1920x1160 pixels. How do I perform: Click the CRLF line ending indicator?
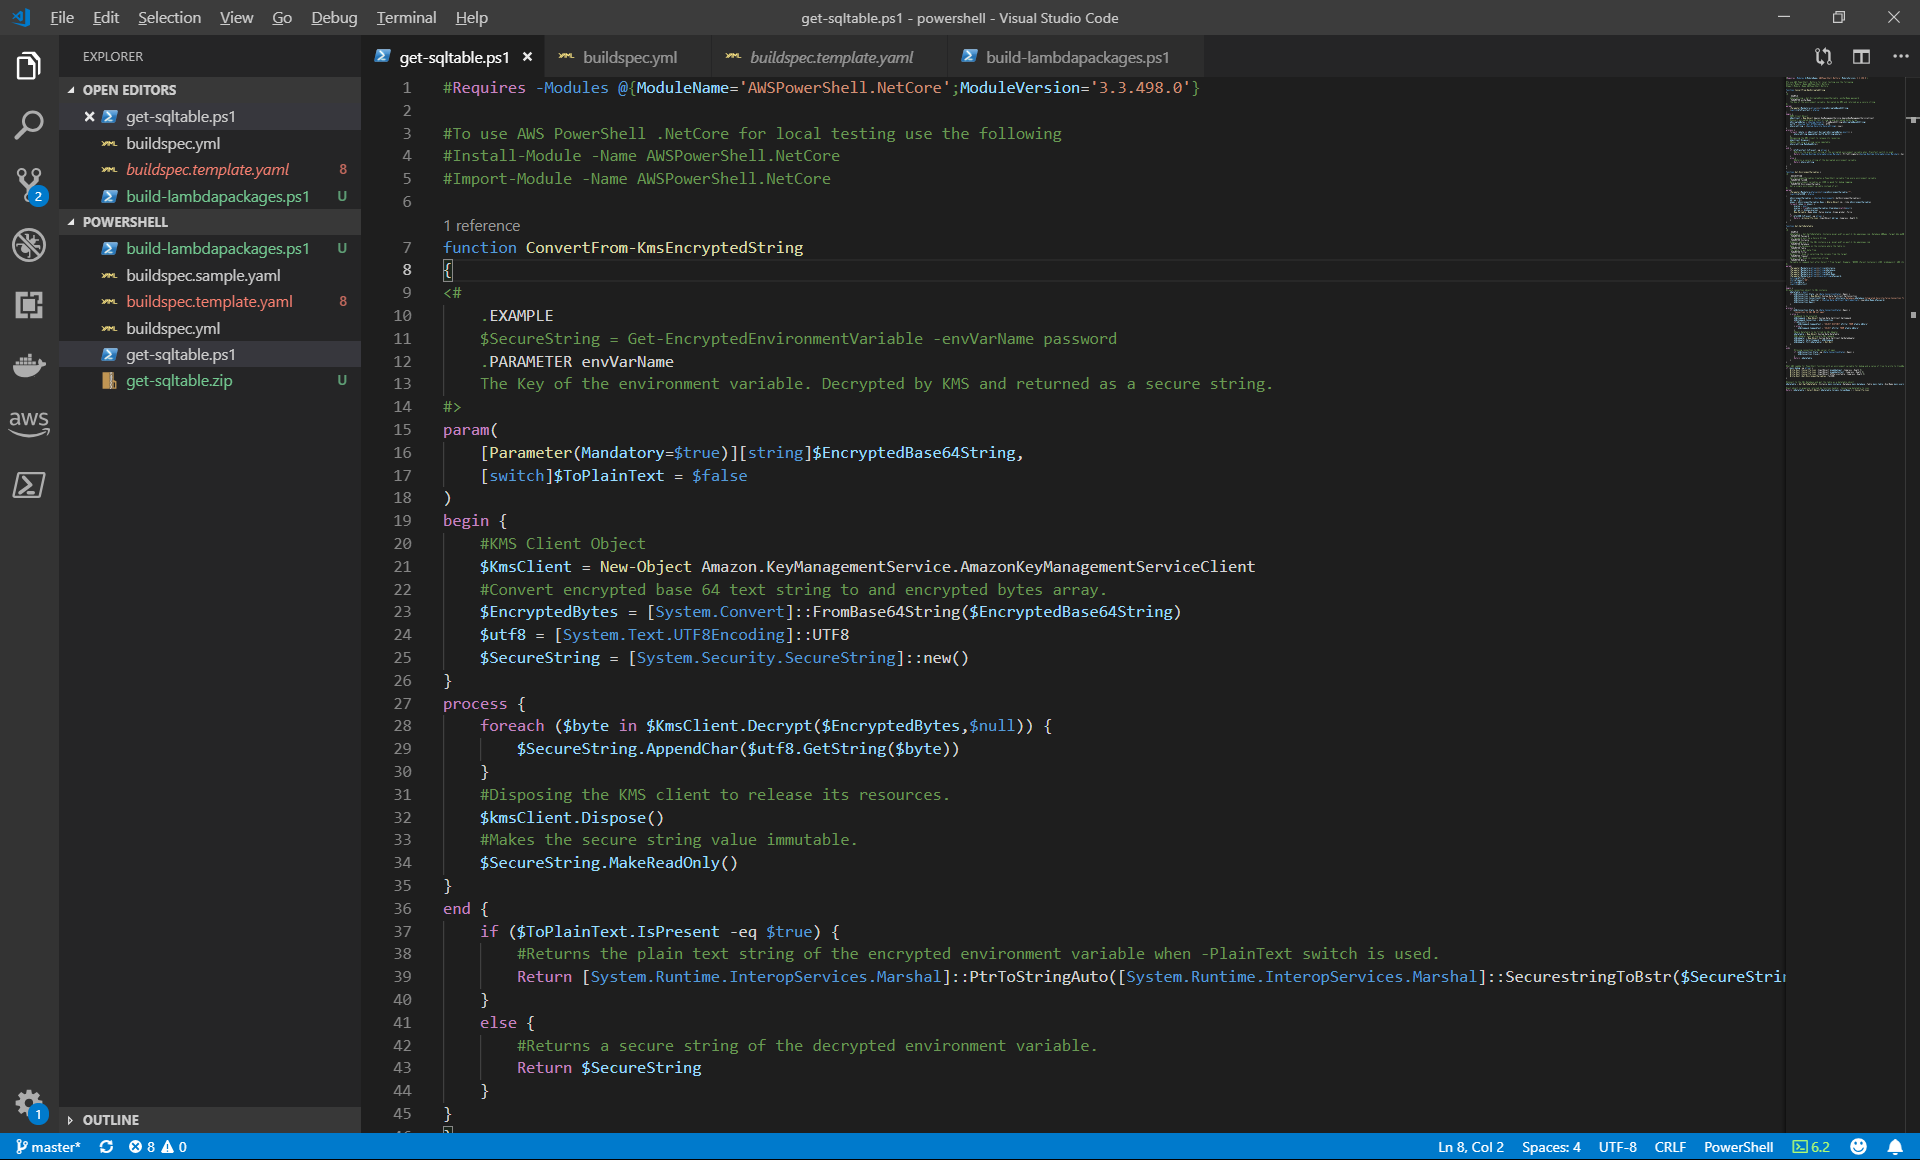(1670, 1147)
